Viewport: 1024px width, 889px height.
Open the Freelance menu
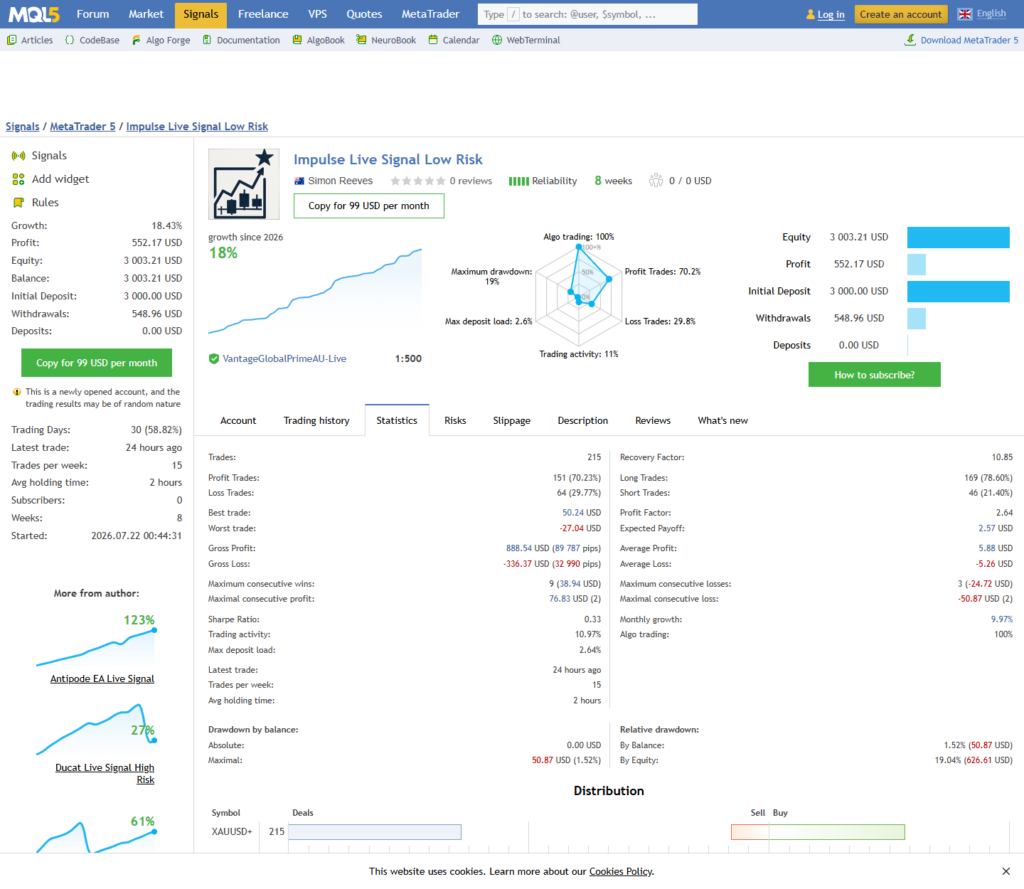[x=263, y=14]
